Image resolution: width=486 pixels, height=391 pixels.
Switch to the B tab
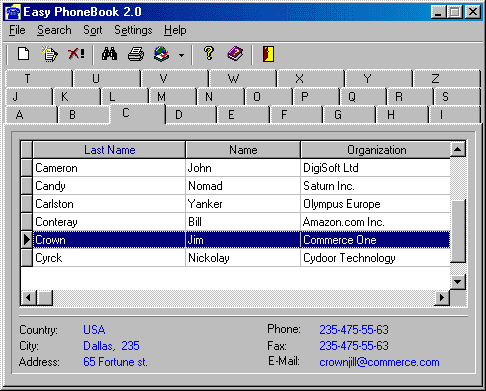[x=84, y=115]
